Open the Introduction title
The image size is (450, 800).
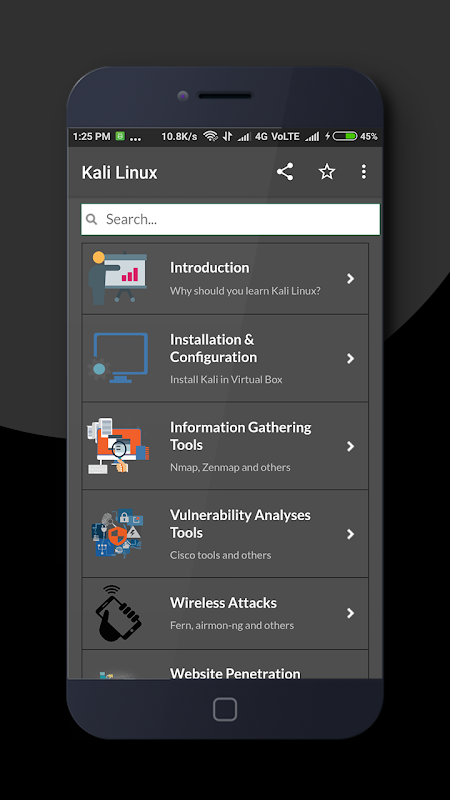[x=210, y=267]
